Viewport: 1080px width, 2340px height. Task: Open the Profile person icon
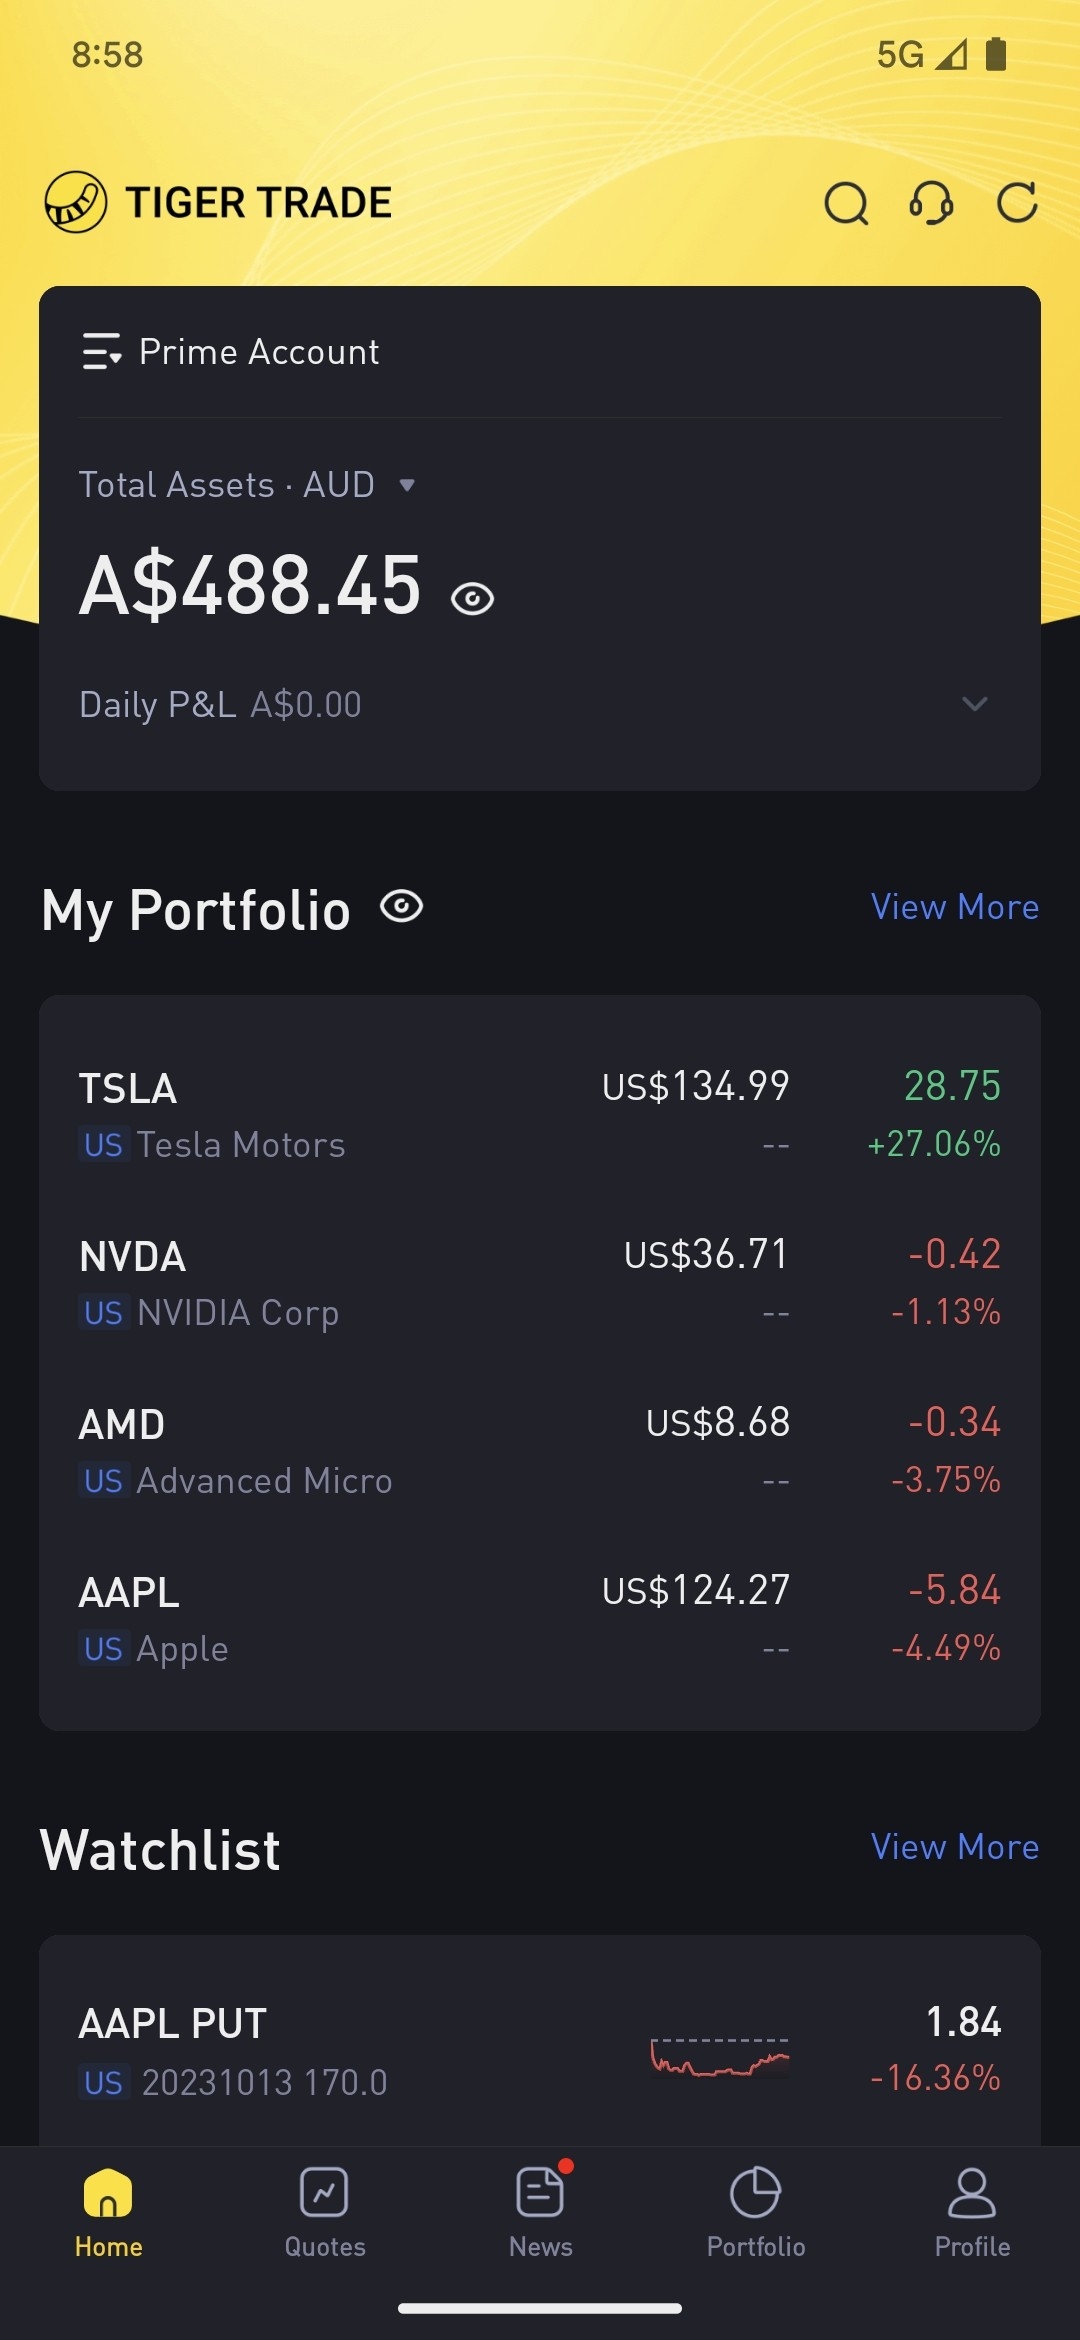click(971, 2192)
